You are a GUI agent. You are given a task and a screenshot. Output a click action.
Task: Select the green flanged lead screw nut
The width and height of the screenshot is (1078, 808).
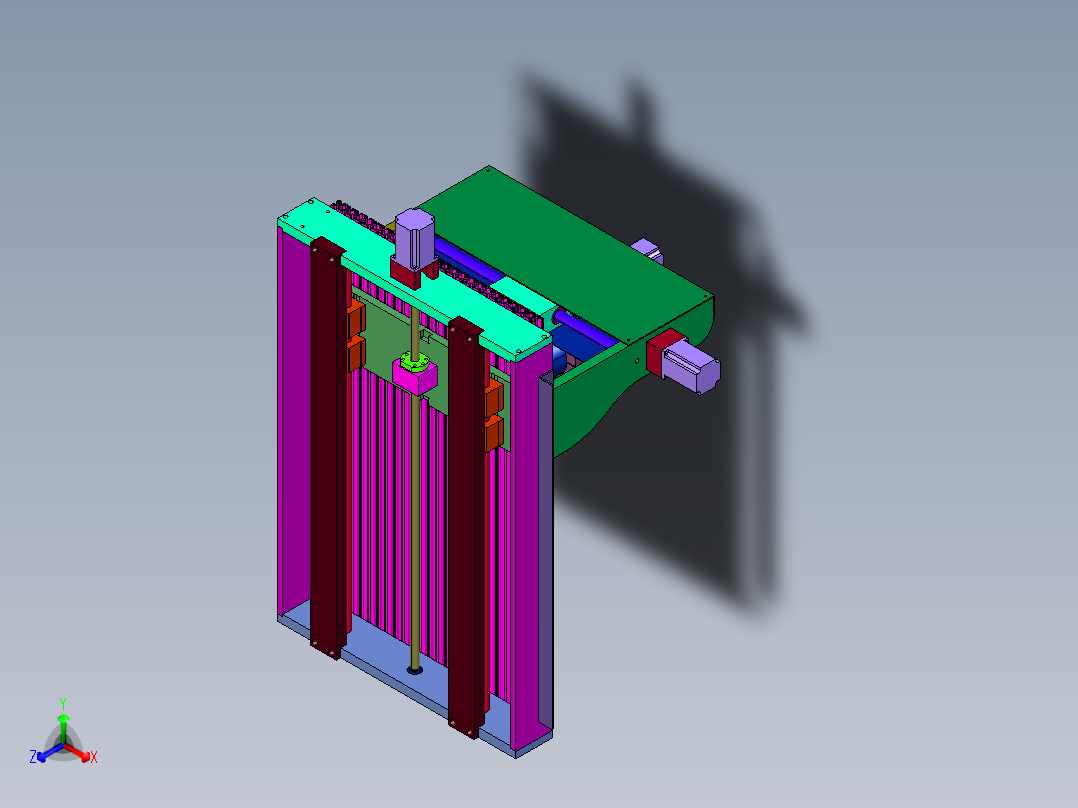click(416, 360)
